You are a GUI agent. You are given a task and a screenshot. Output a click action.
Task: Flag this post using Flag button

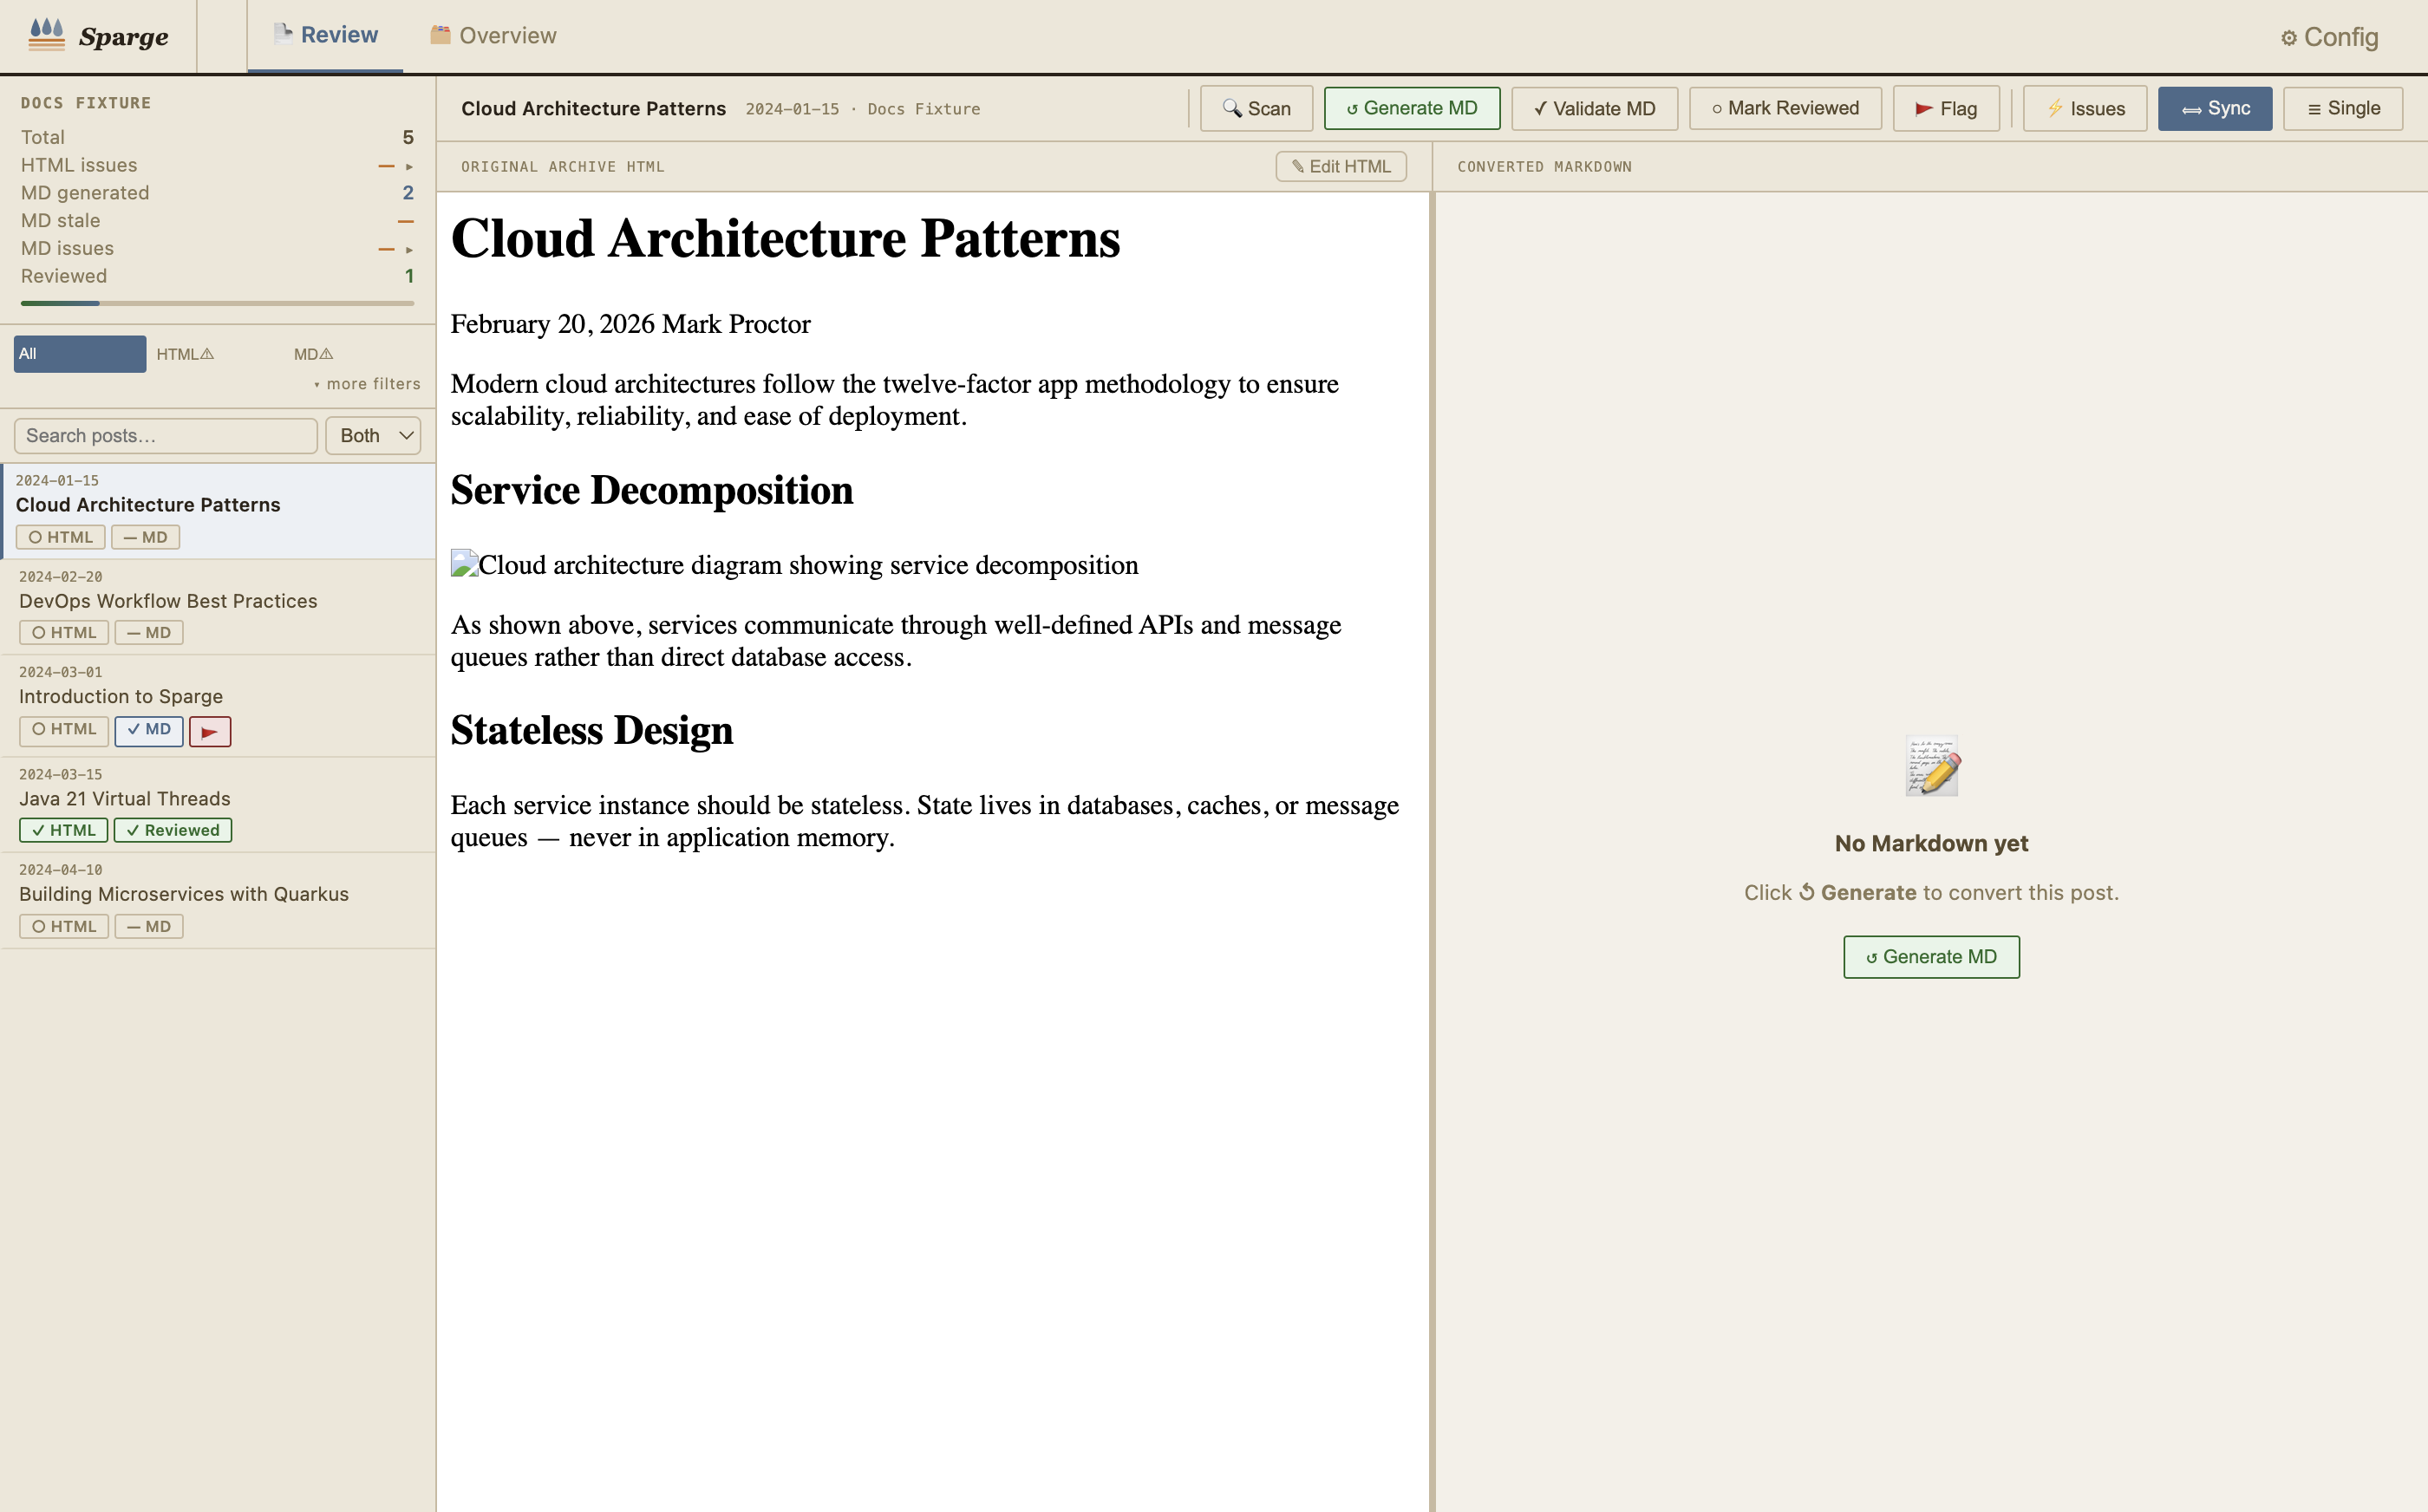click(x=1946, y=108)
